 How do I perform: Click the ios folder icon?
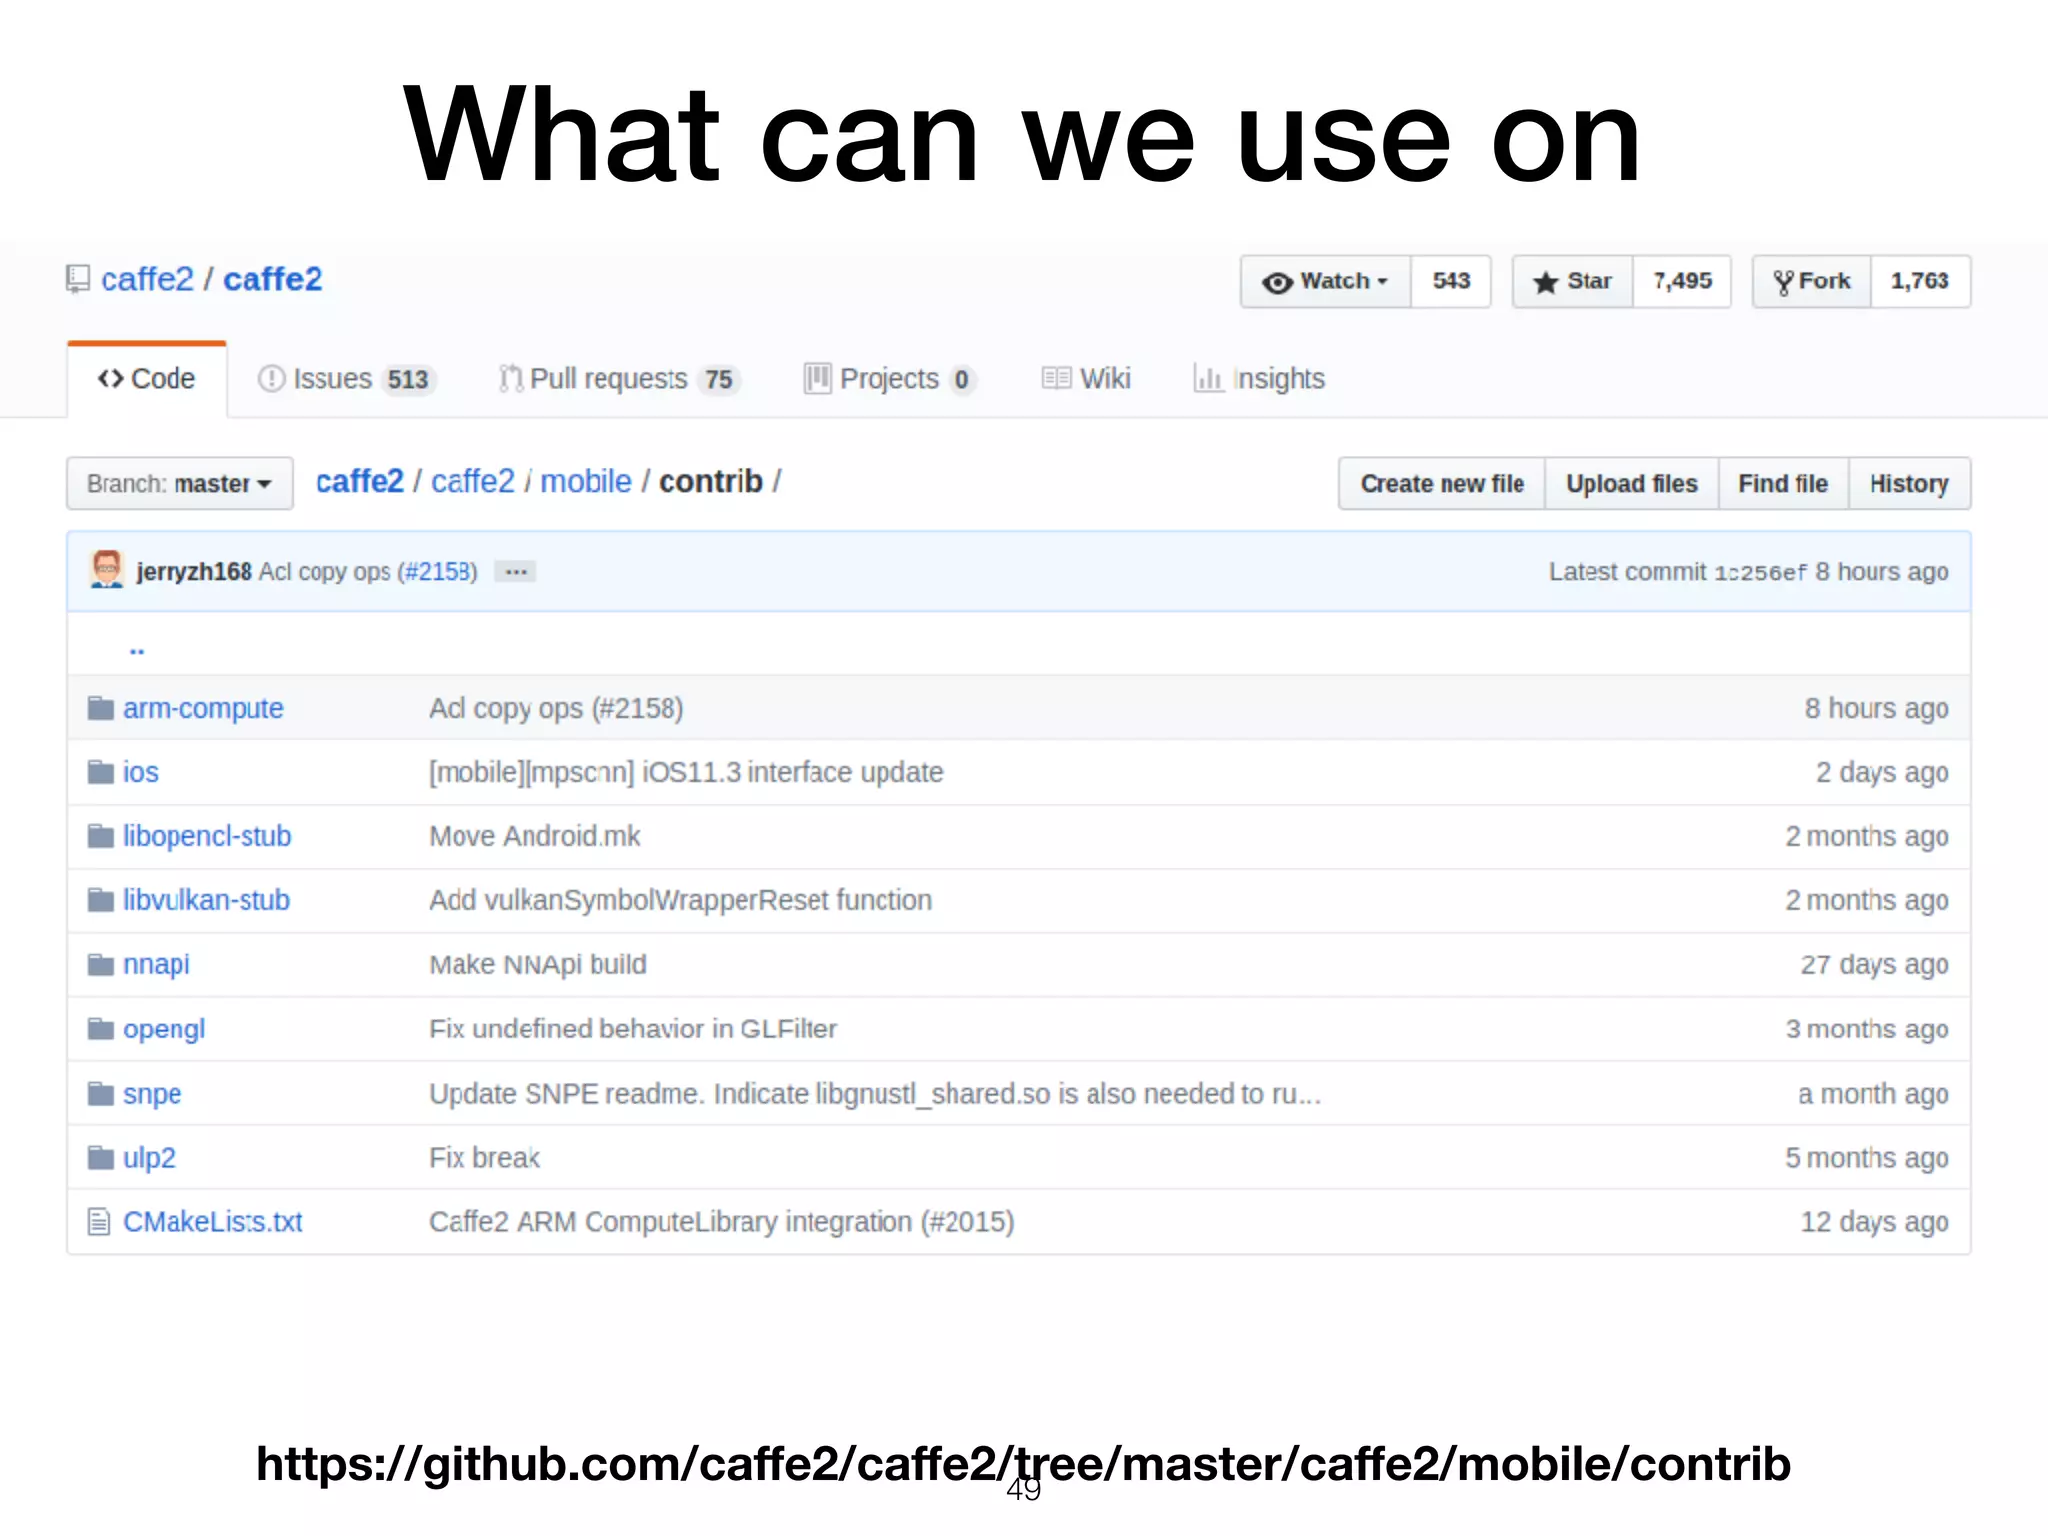100,772
